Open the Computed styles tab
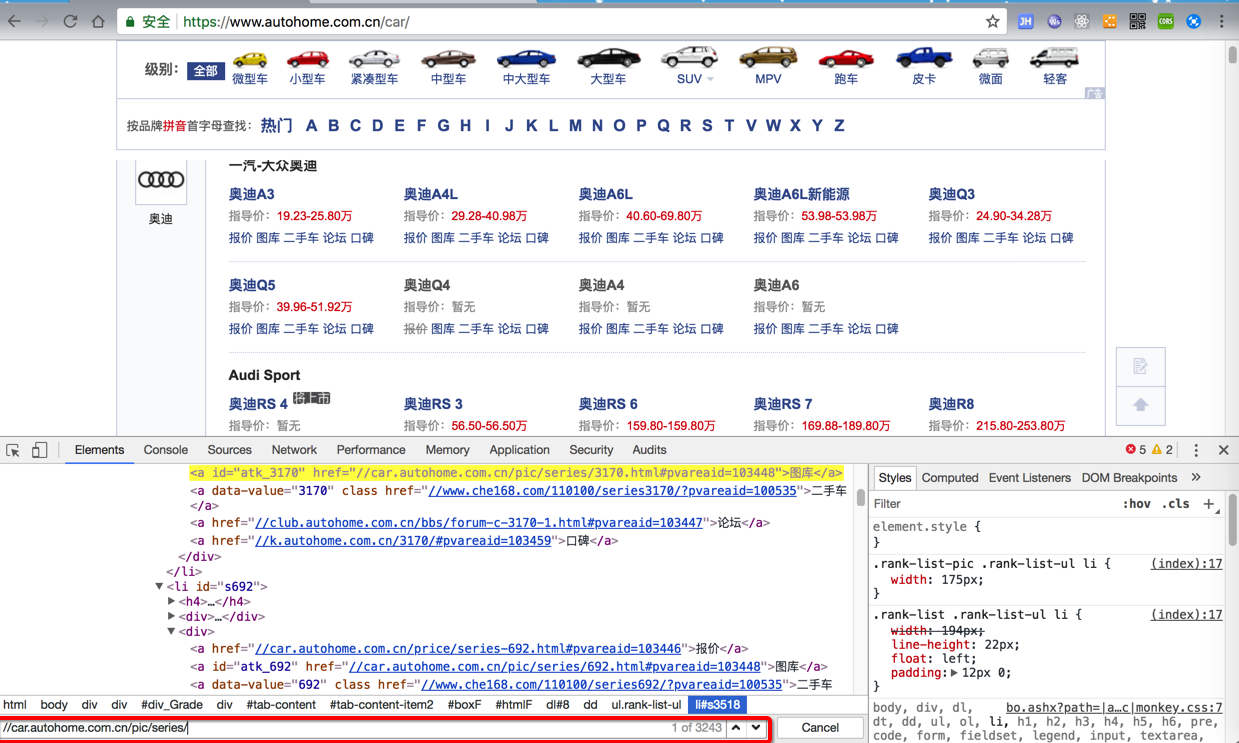The image size is (1239, 743). click(950, 478)
